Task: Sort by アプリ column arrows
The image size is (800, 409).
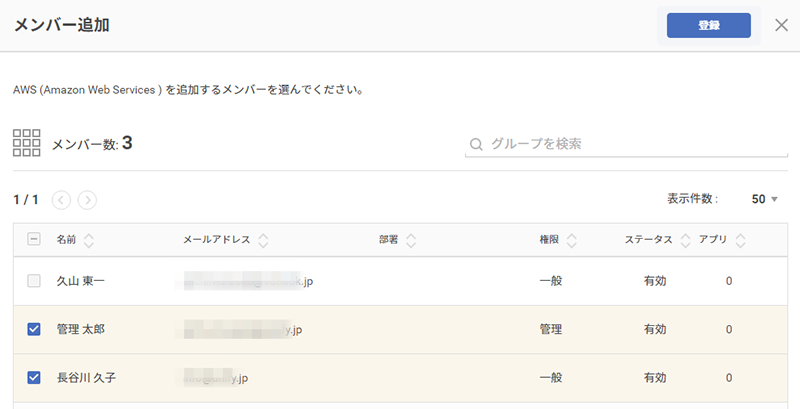Action: [740, 240]
